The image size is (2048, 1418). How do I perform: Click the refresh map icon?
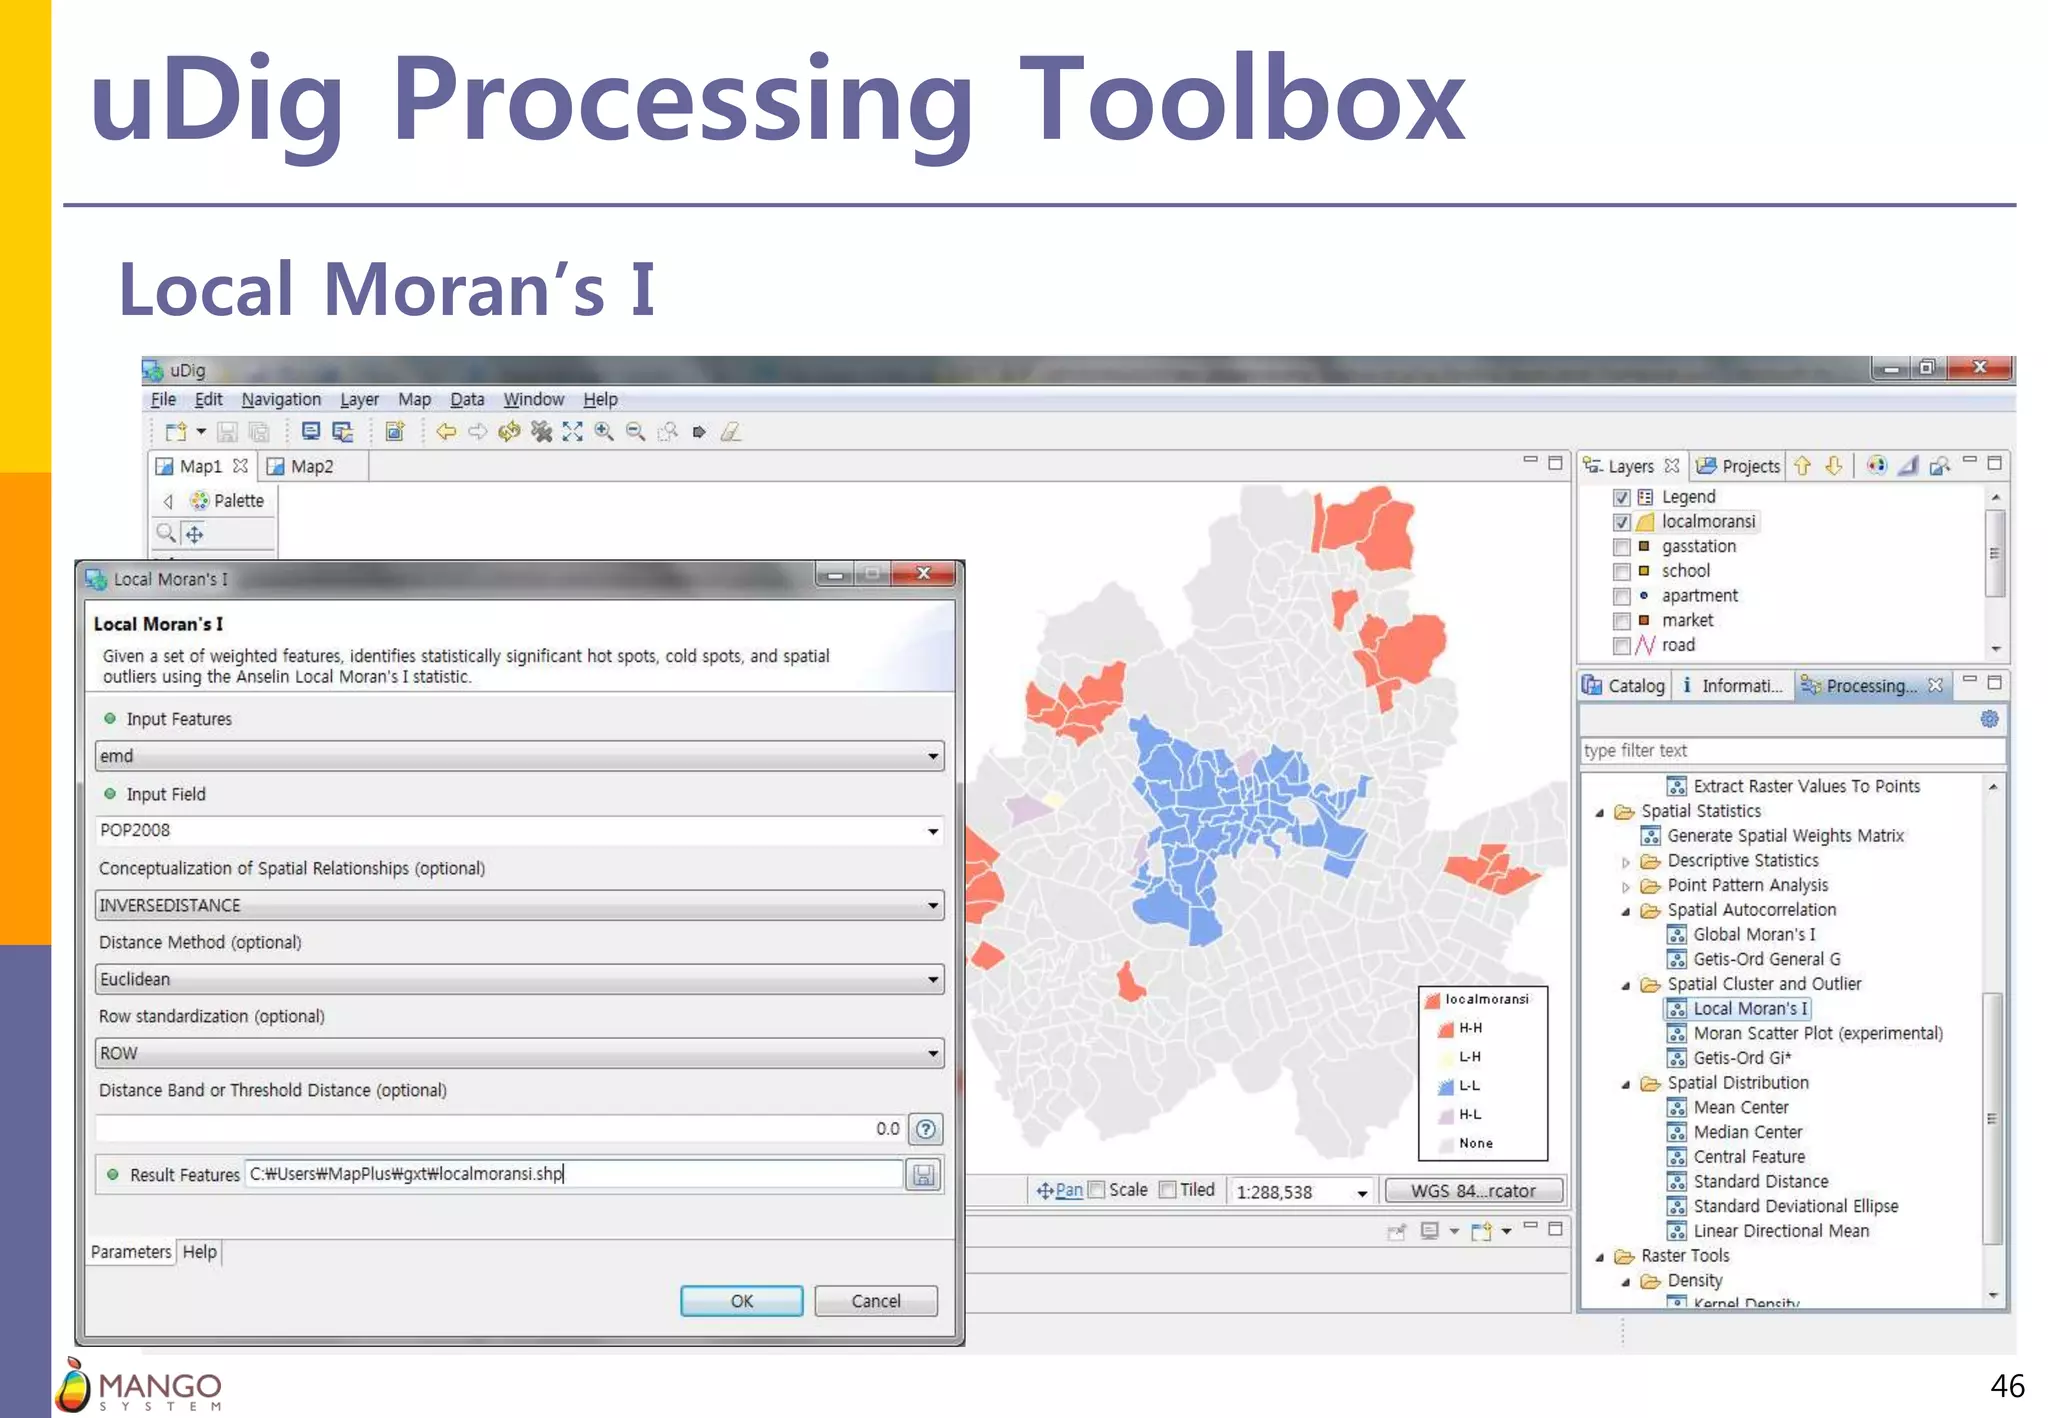click(509, 432)
